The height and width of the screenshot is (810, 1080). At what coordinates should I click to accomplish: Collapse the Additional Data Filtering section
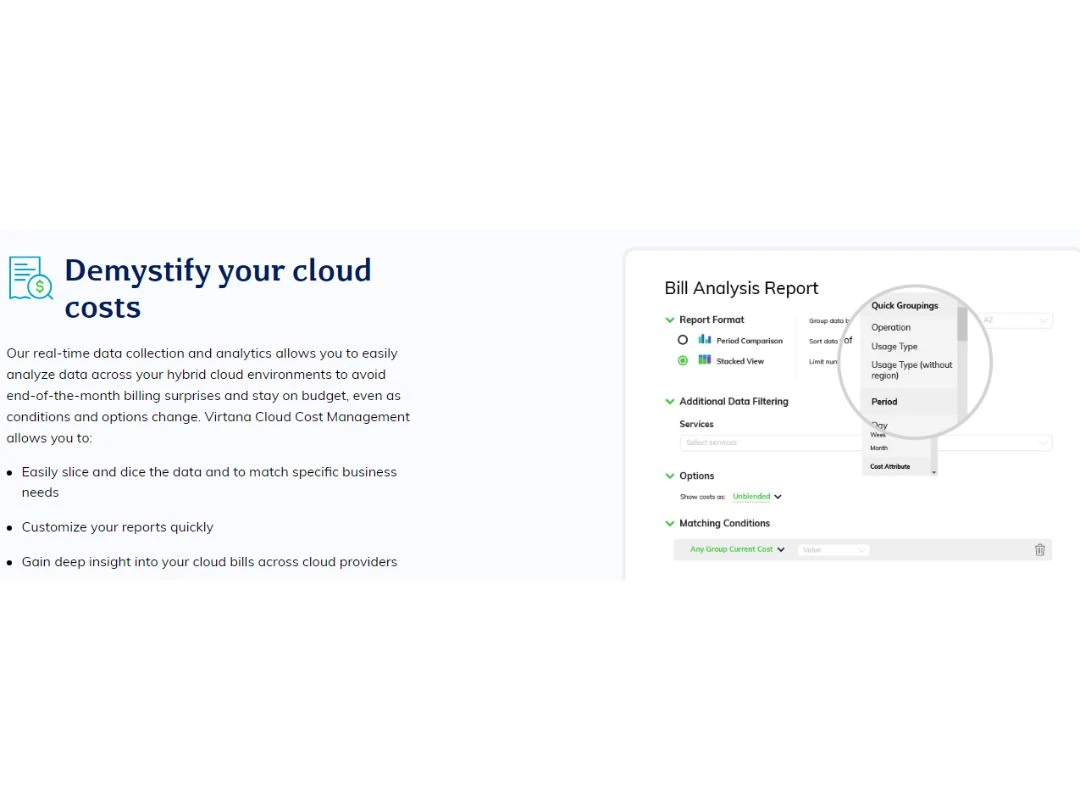[x=669, y=402]
